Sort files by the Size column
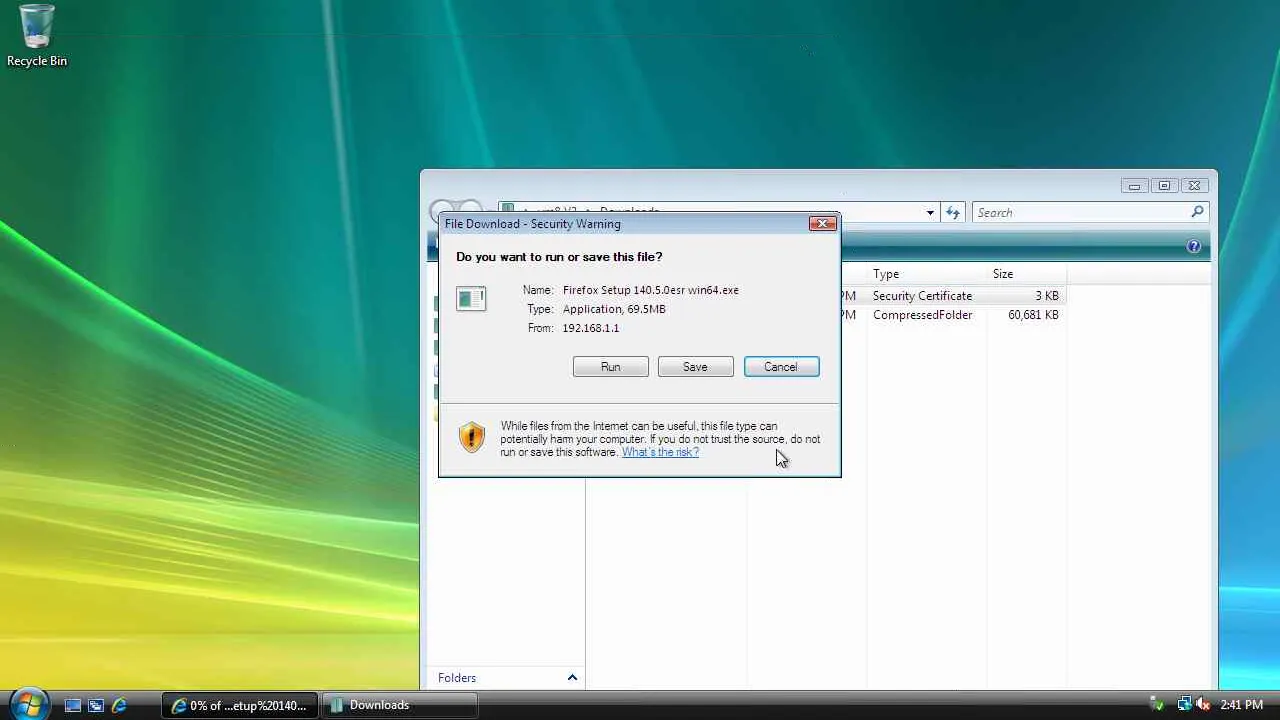The image size is (1280, 720). 1026,274
